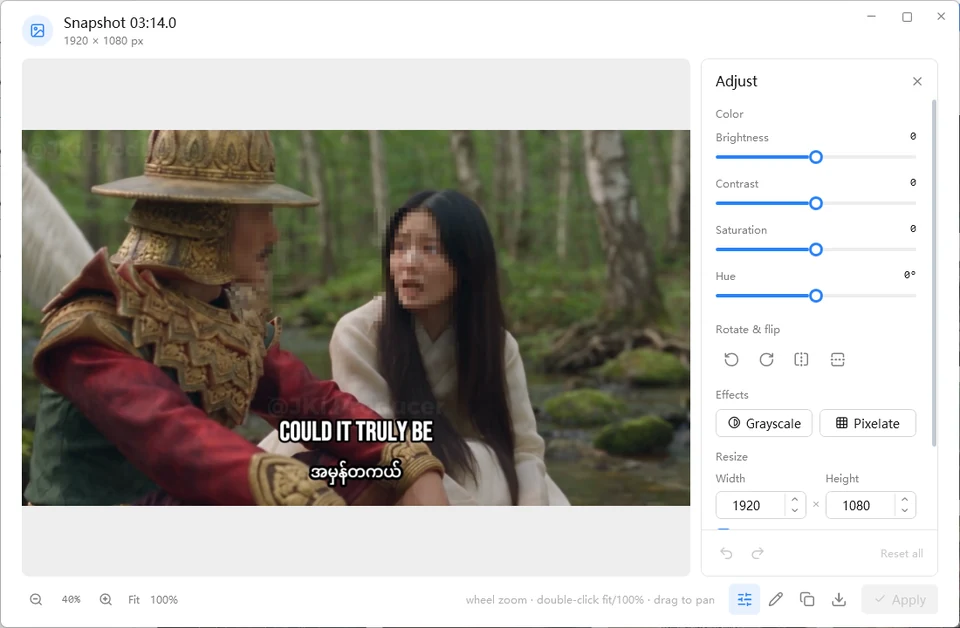Decrease the Width value with down arrow
The image size is (960, 628).
pyautogui.click(x=795, y=511)
